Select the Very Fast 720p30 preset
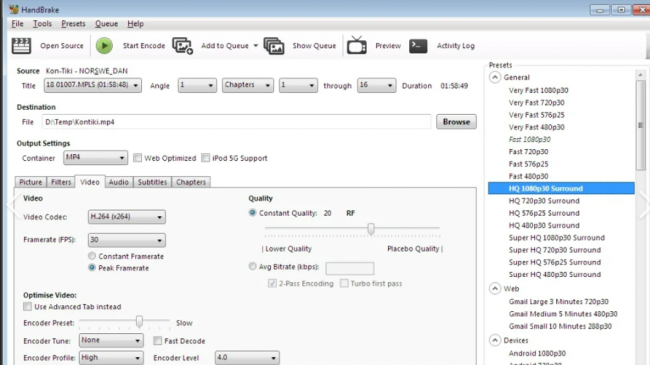 coord(536,102)
